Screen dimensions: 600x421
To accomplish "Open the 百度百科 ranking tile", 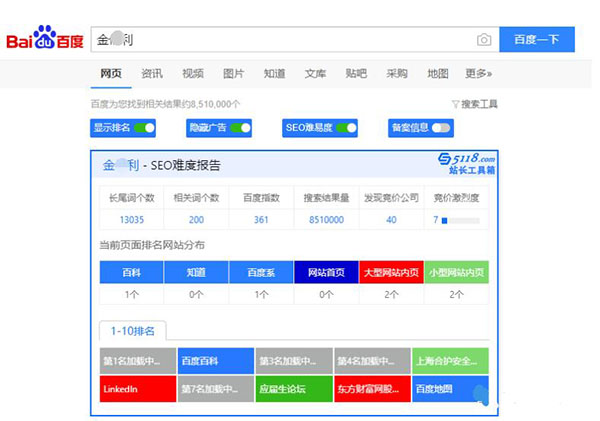I will click(215, 361).
